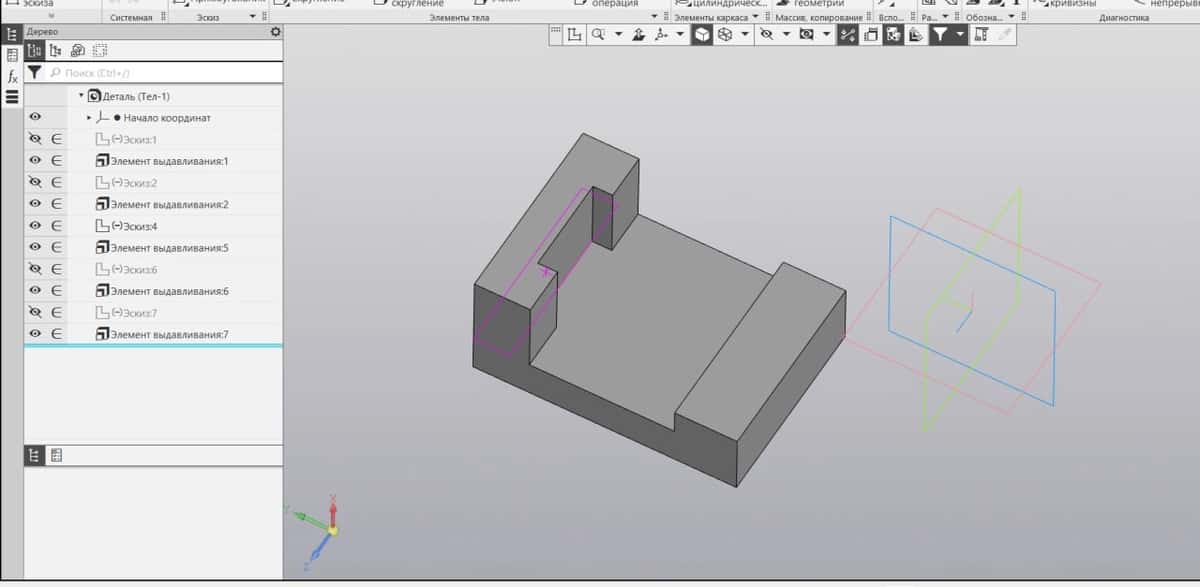The image size is (1200, 587).
Task: Open the properties table sidebar icon
Action: [11, 55]
